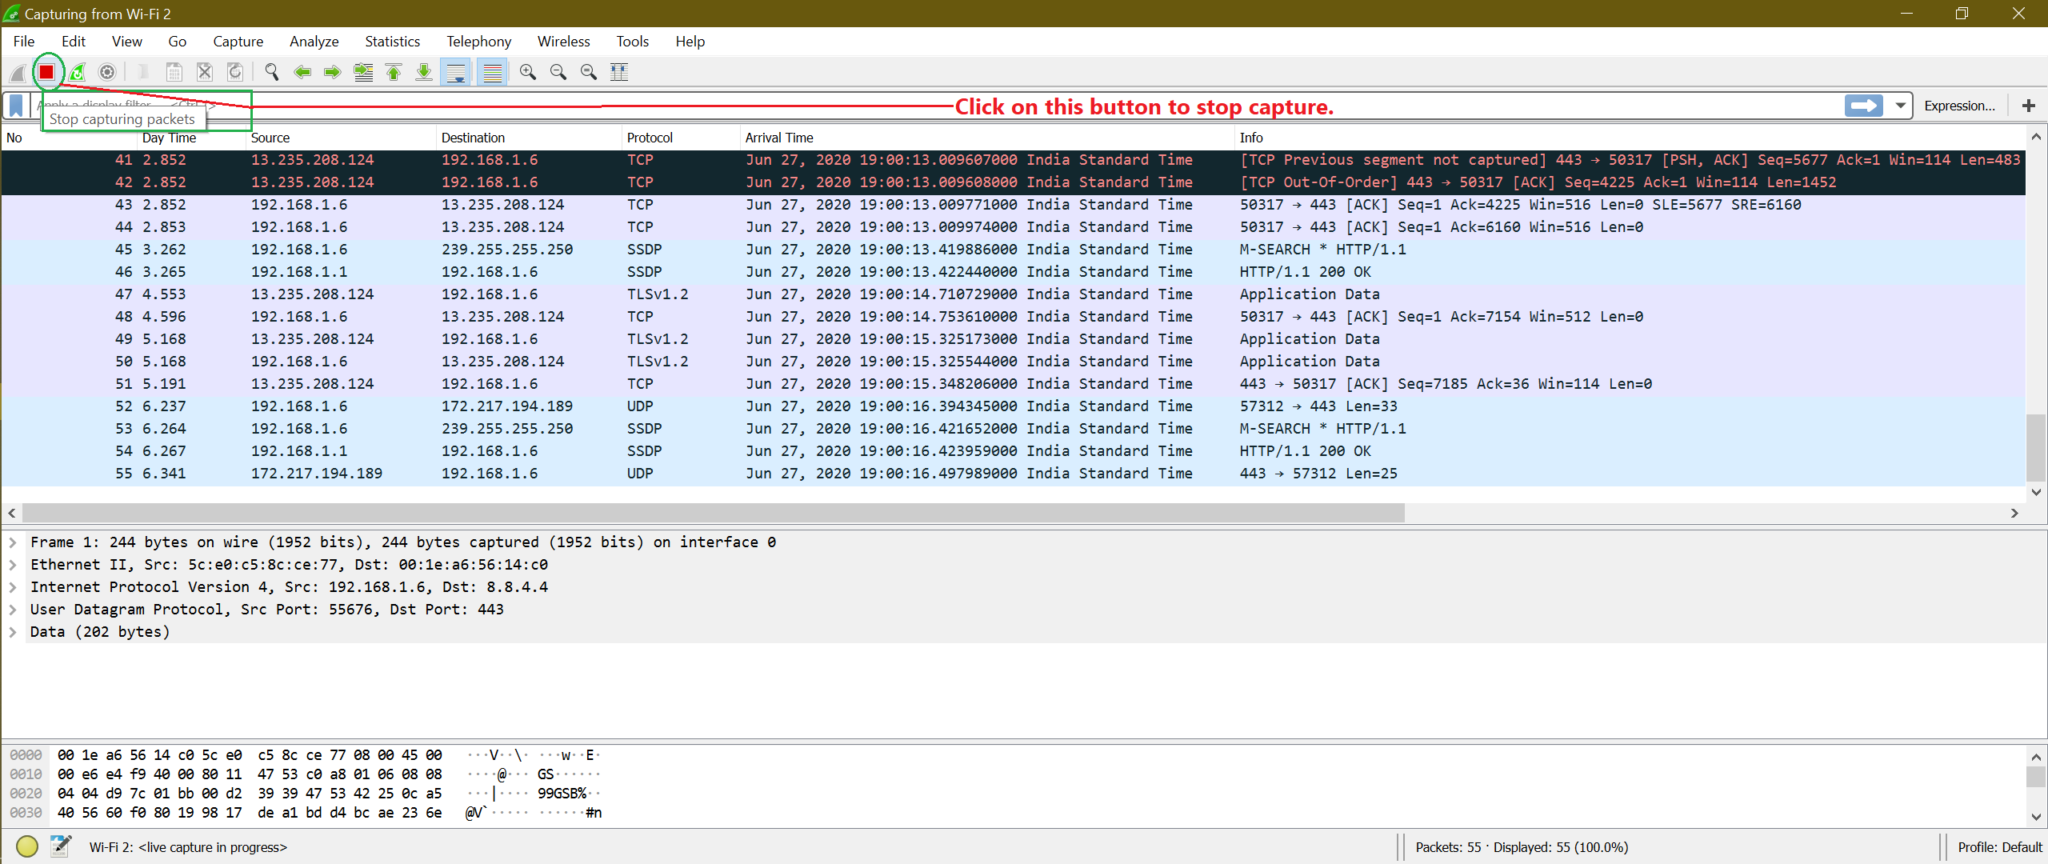Add a display filter button with plus
Image resolution: width=2048 pixels, height=864 pixels.
coord(2028,105)
